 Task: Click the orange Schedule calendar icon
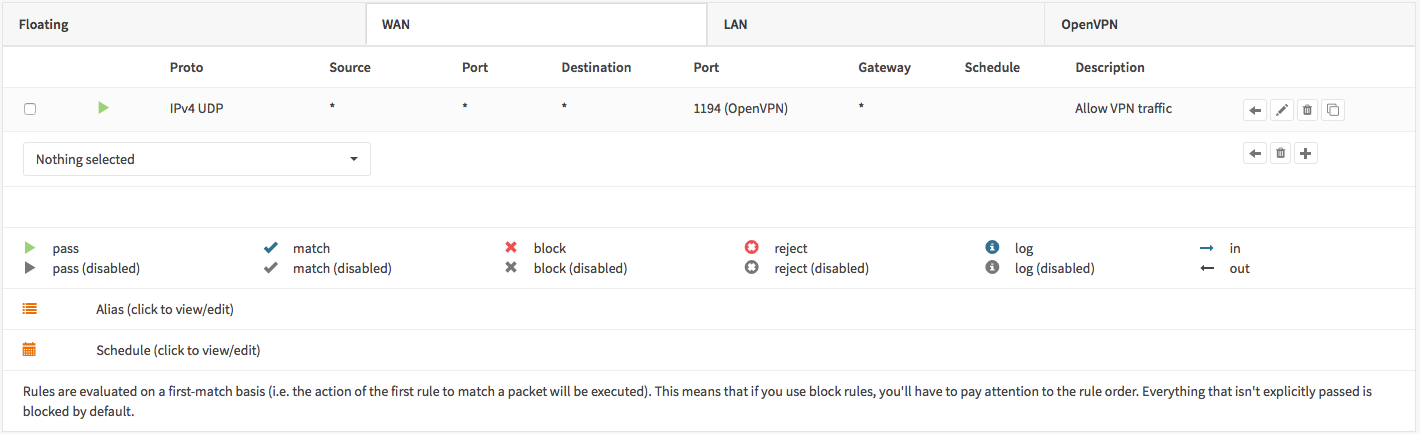30,350
